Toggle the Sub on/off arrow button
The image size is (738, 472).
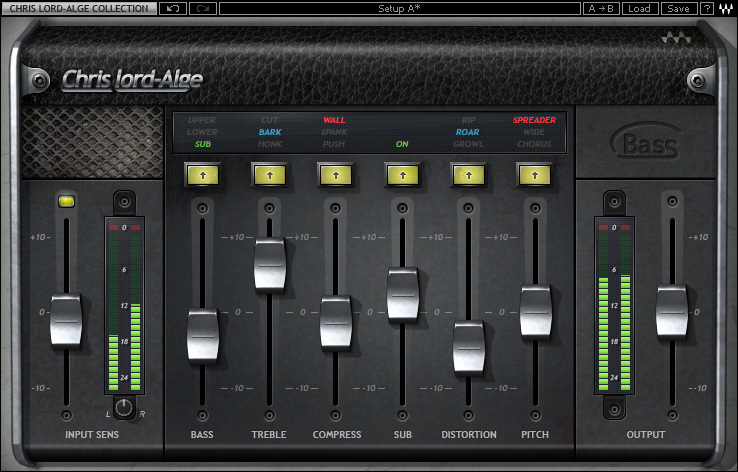pos(402,176)
